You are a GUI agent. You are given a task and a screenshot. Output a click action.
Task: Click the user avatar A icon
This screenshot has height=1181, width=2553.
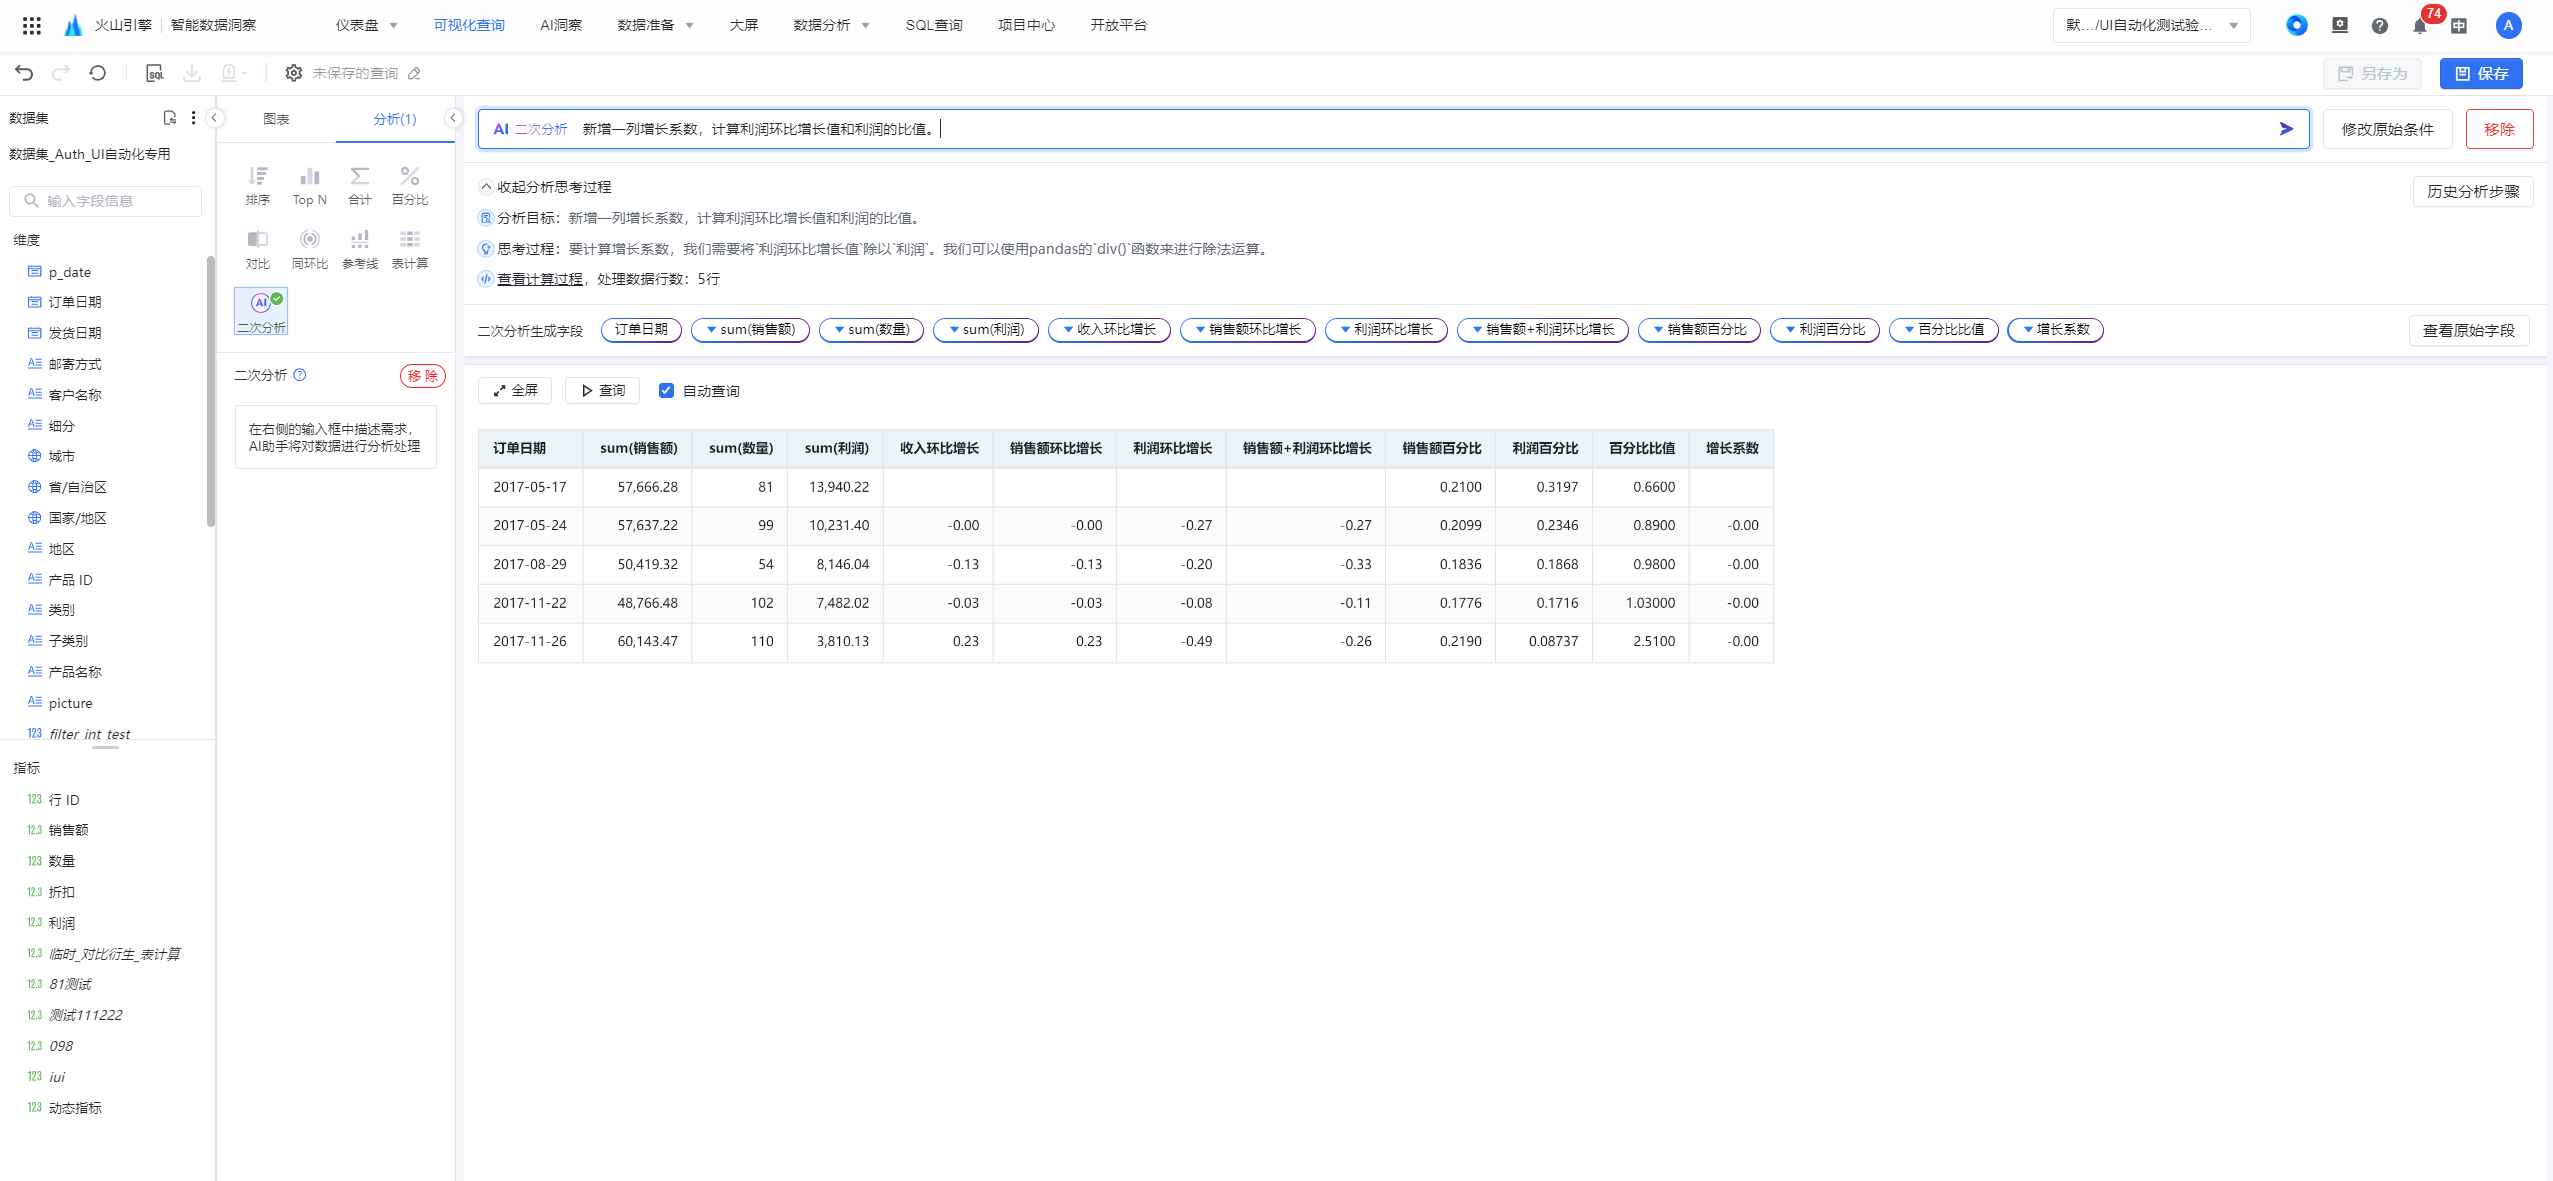2508,26
